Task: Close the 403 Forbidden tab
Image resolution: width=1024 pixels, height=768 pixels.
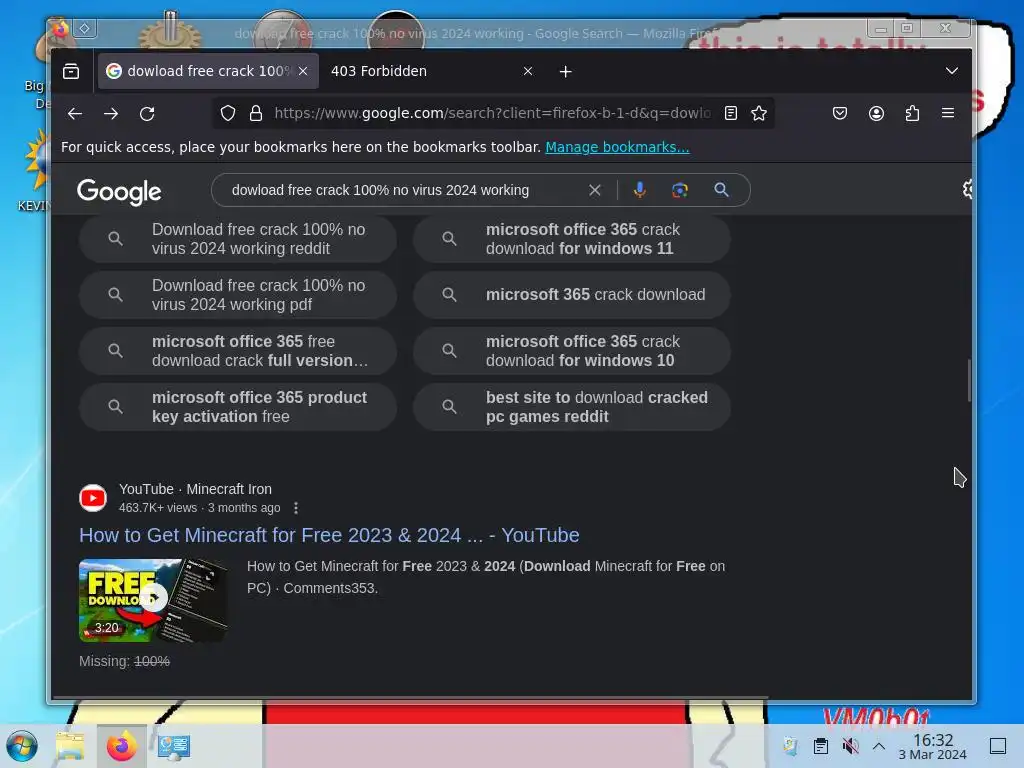Action: coord(528,71)
